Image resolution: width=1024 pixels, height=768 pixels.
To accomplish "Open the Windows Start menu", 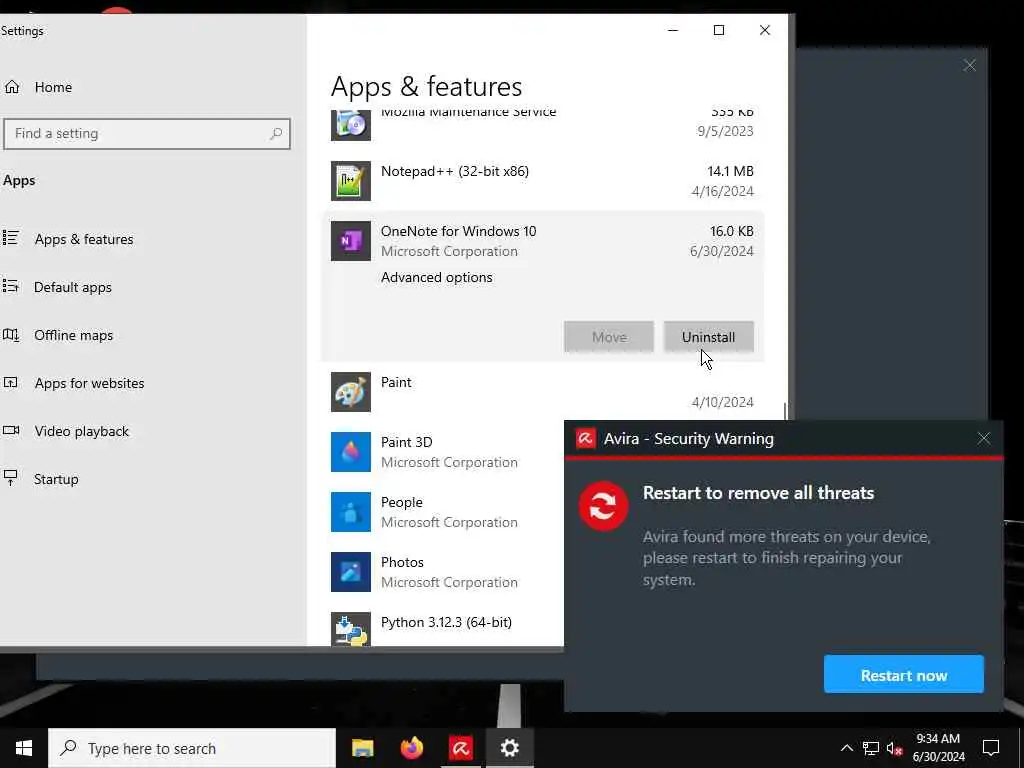I will pos(24,748).
